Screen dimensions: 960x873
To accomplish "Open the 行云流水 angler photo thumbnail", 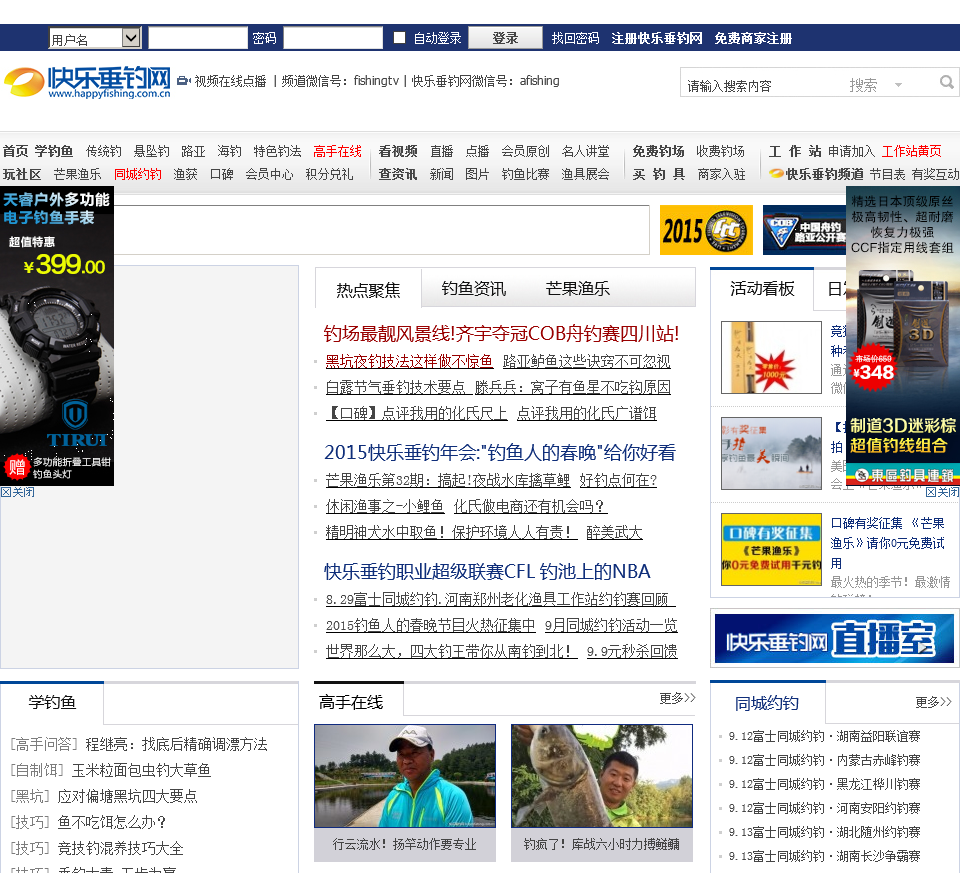I will point(405,776).
